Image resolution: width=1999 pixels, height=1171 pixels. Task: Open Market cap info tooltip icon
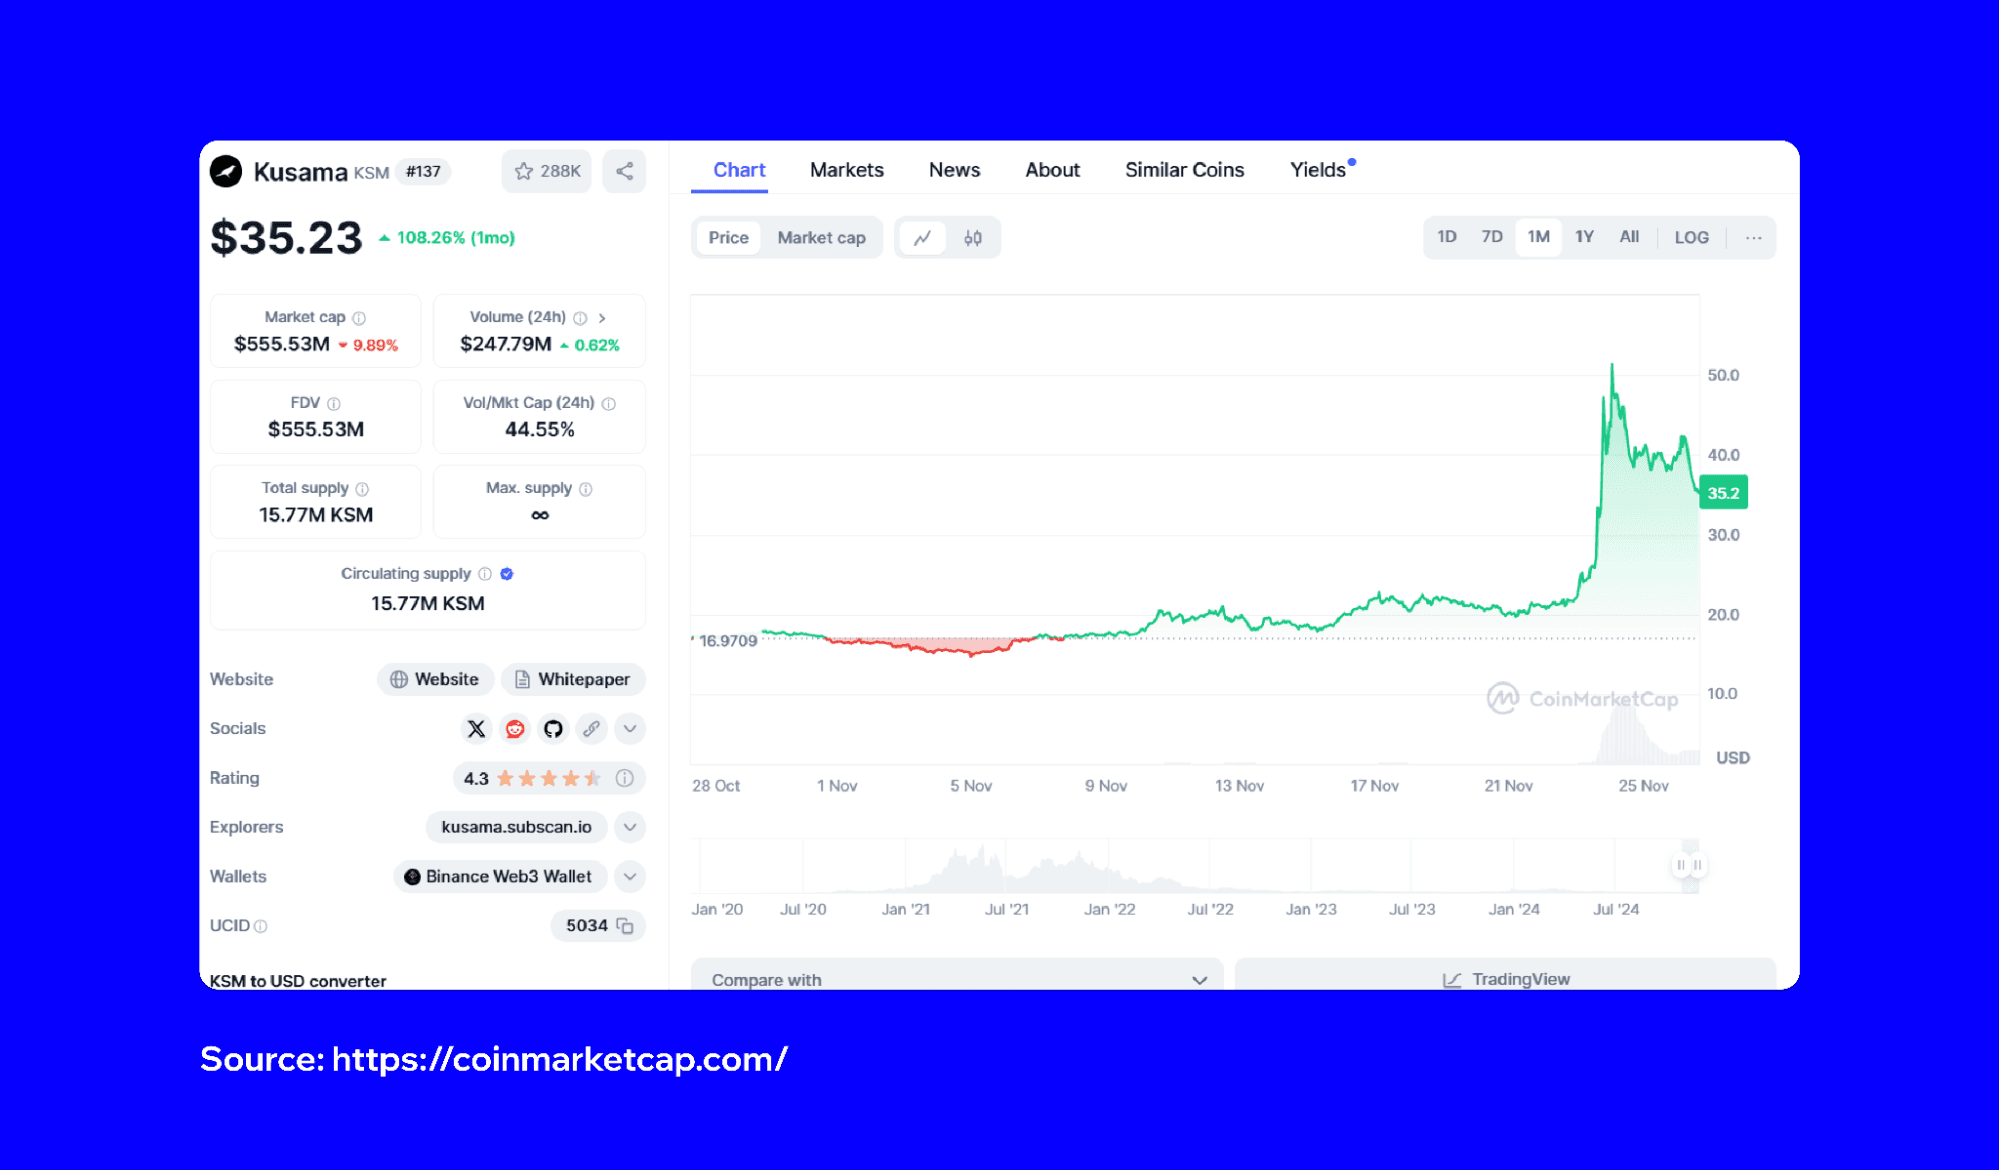[359, 318]
